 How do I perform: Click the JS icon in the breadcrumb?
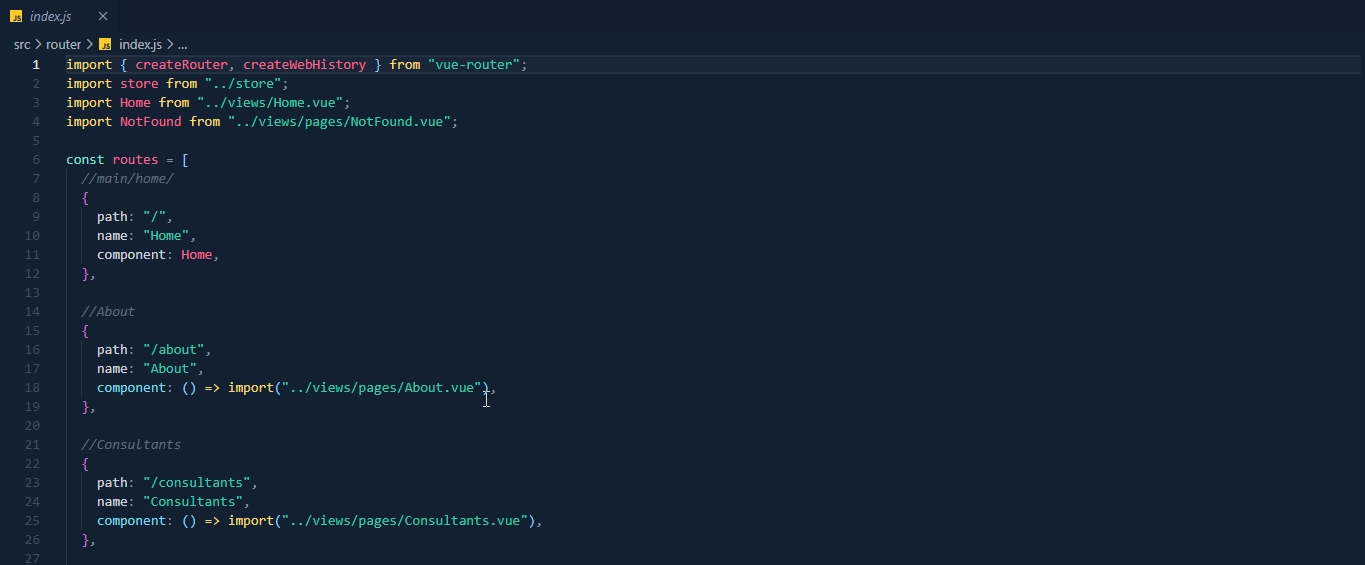[x=105, y=45]
